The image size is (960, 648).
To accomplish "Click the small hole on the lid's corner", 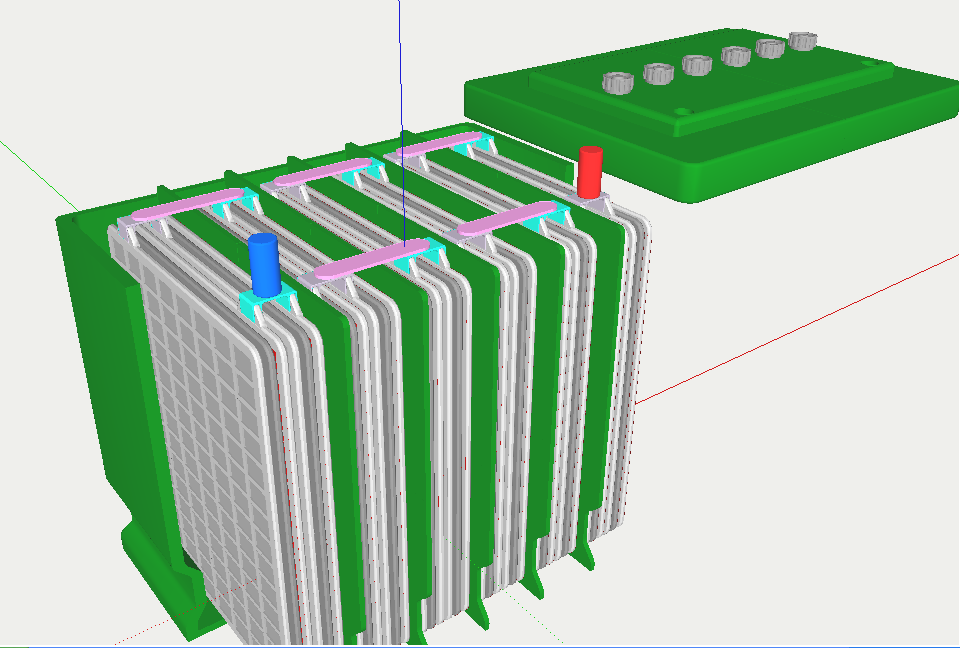I will [682, 112].
